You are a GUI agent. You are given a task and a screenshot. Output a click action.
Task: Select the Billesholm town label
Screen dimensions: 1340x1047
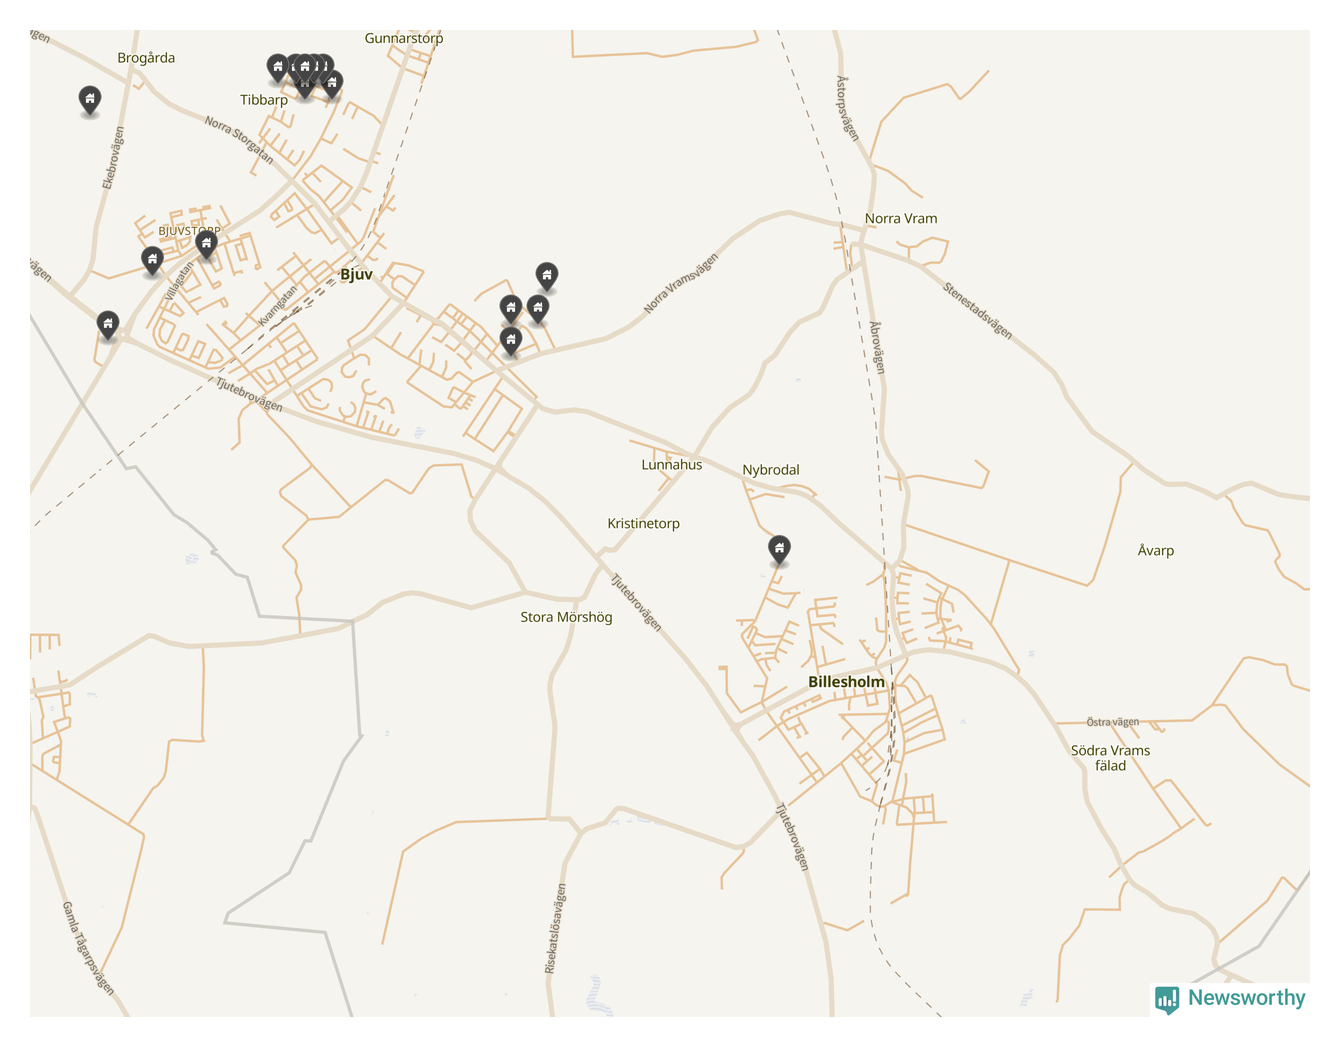pyautogui.click(x=846, y=682)
